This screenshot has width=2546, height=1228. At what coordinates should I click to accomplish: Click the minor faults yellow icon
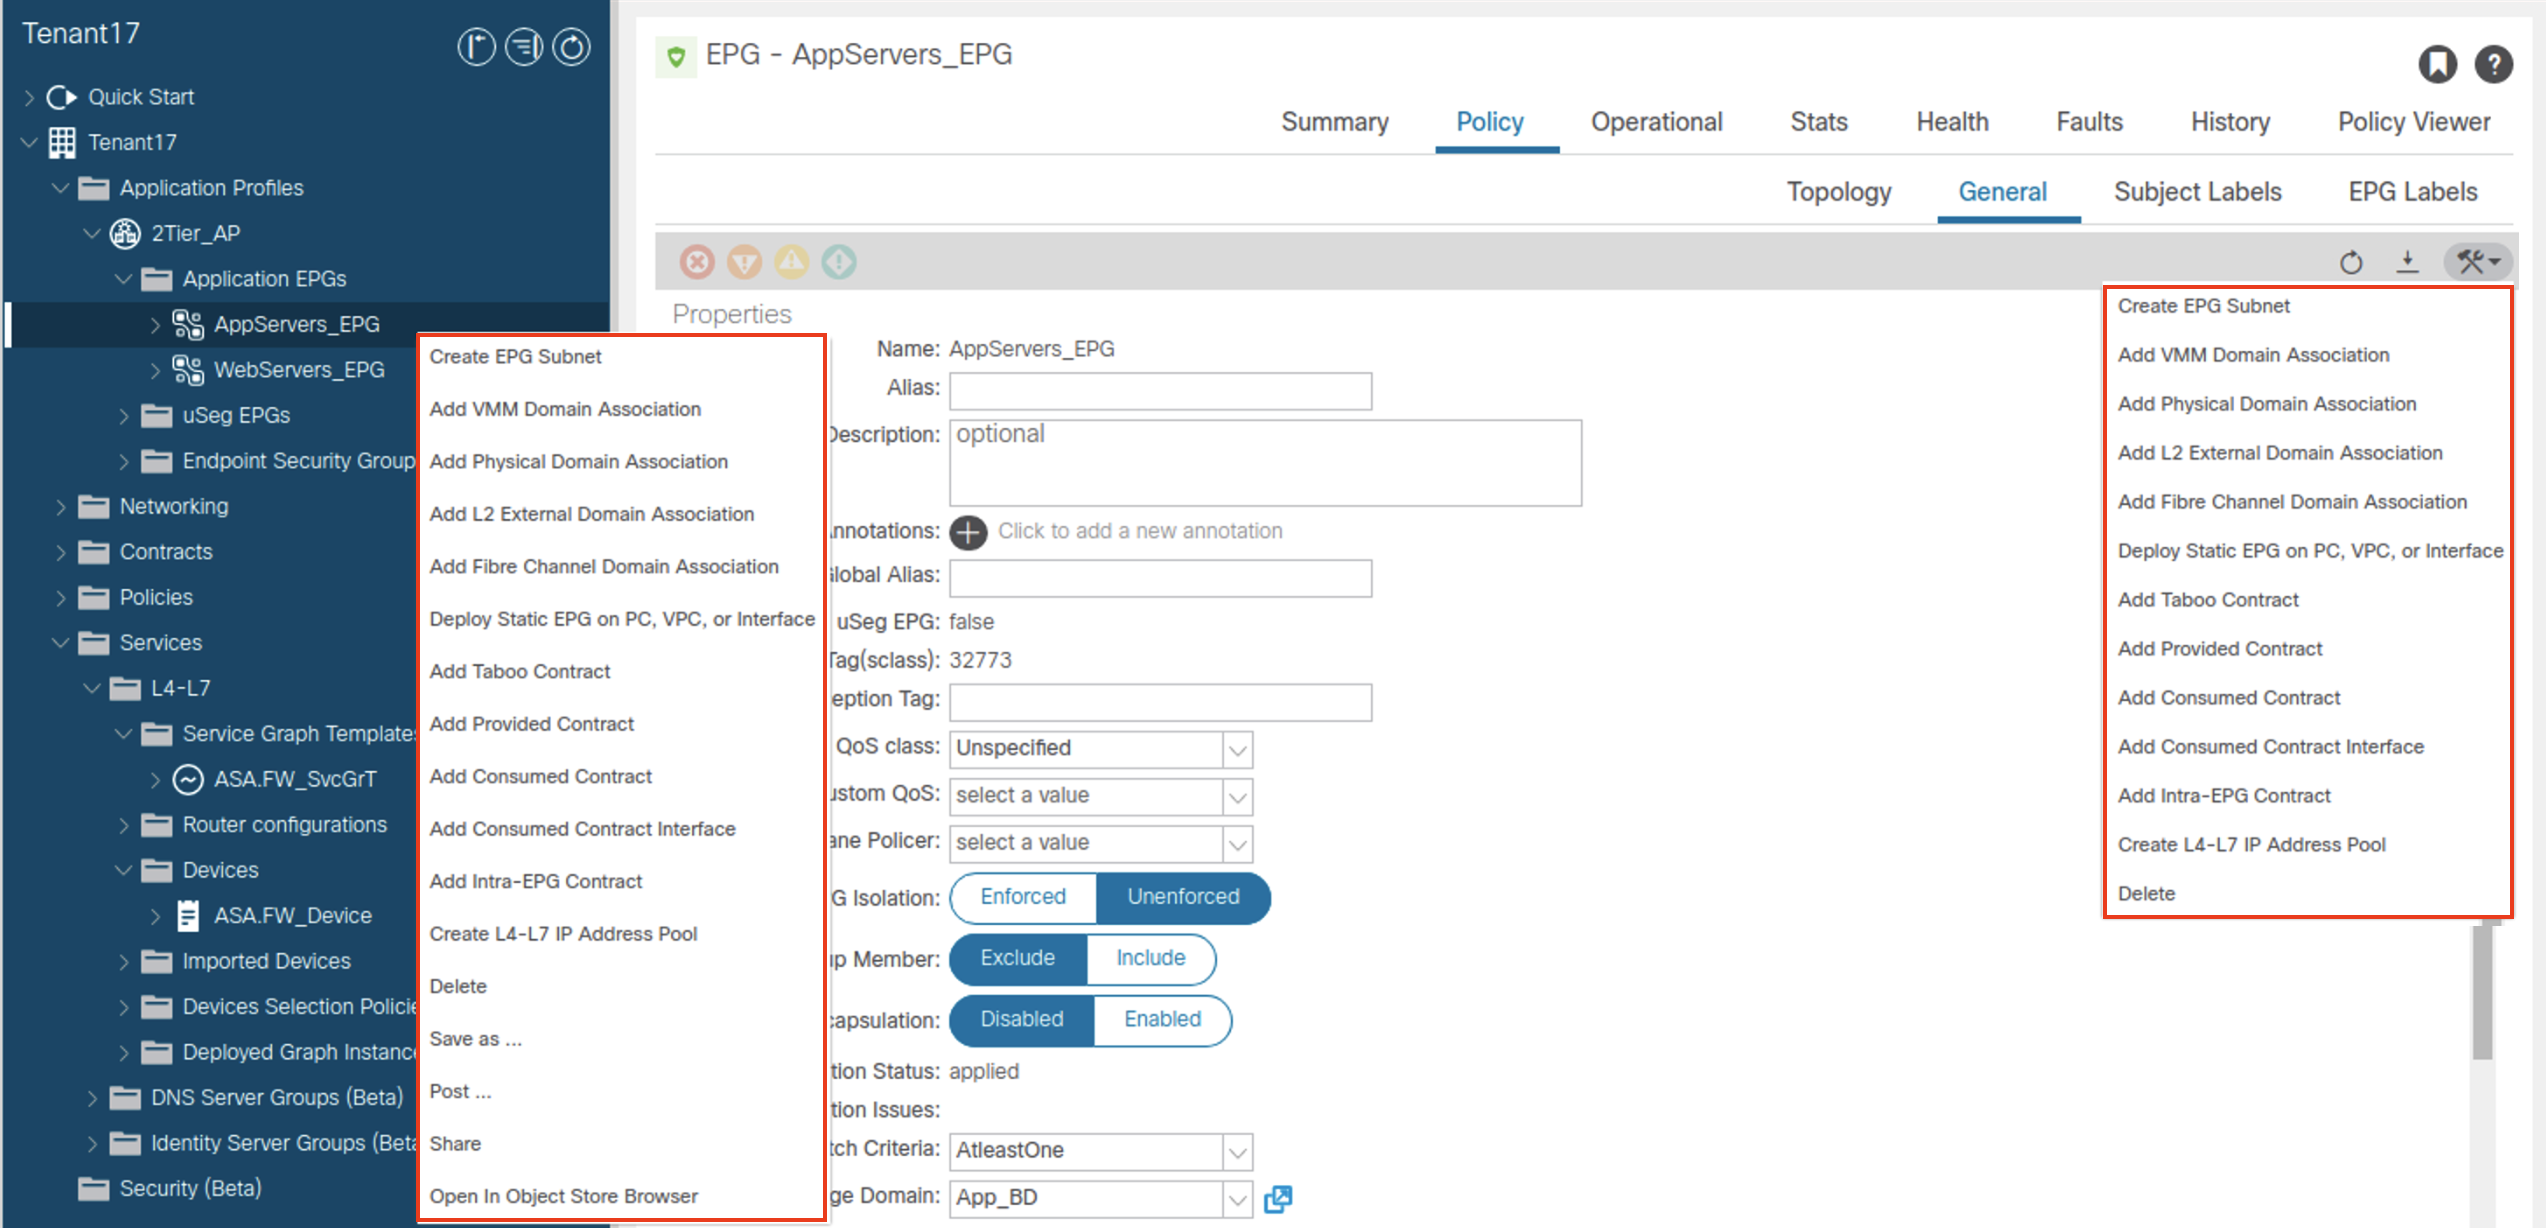[x=791, y=262]
